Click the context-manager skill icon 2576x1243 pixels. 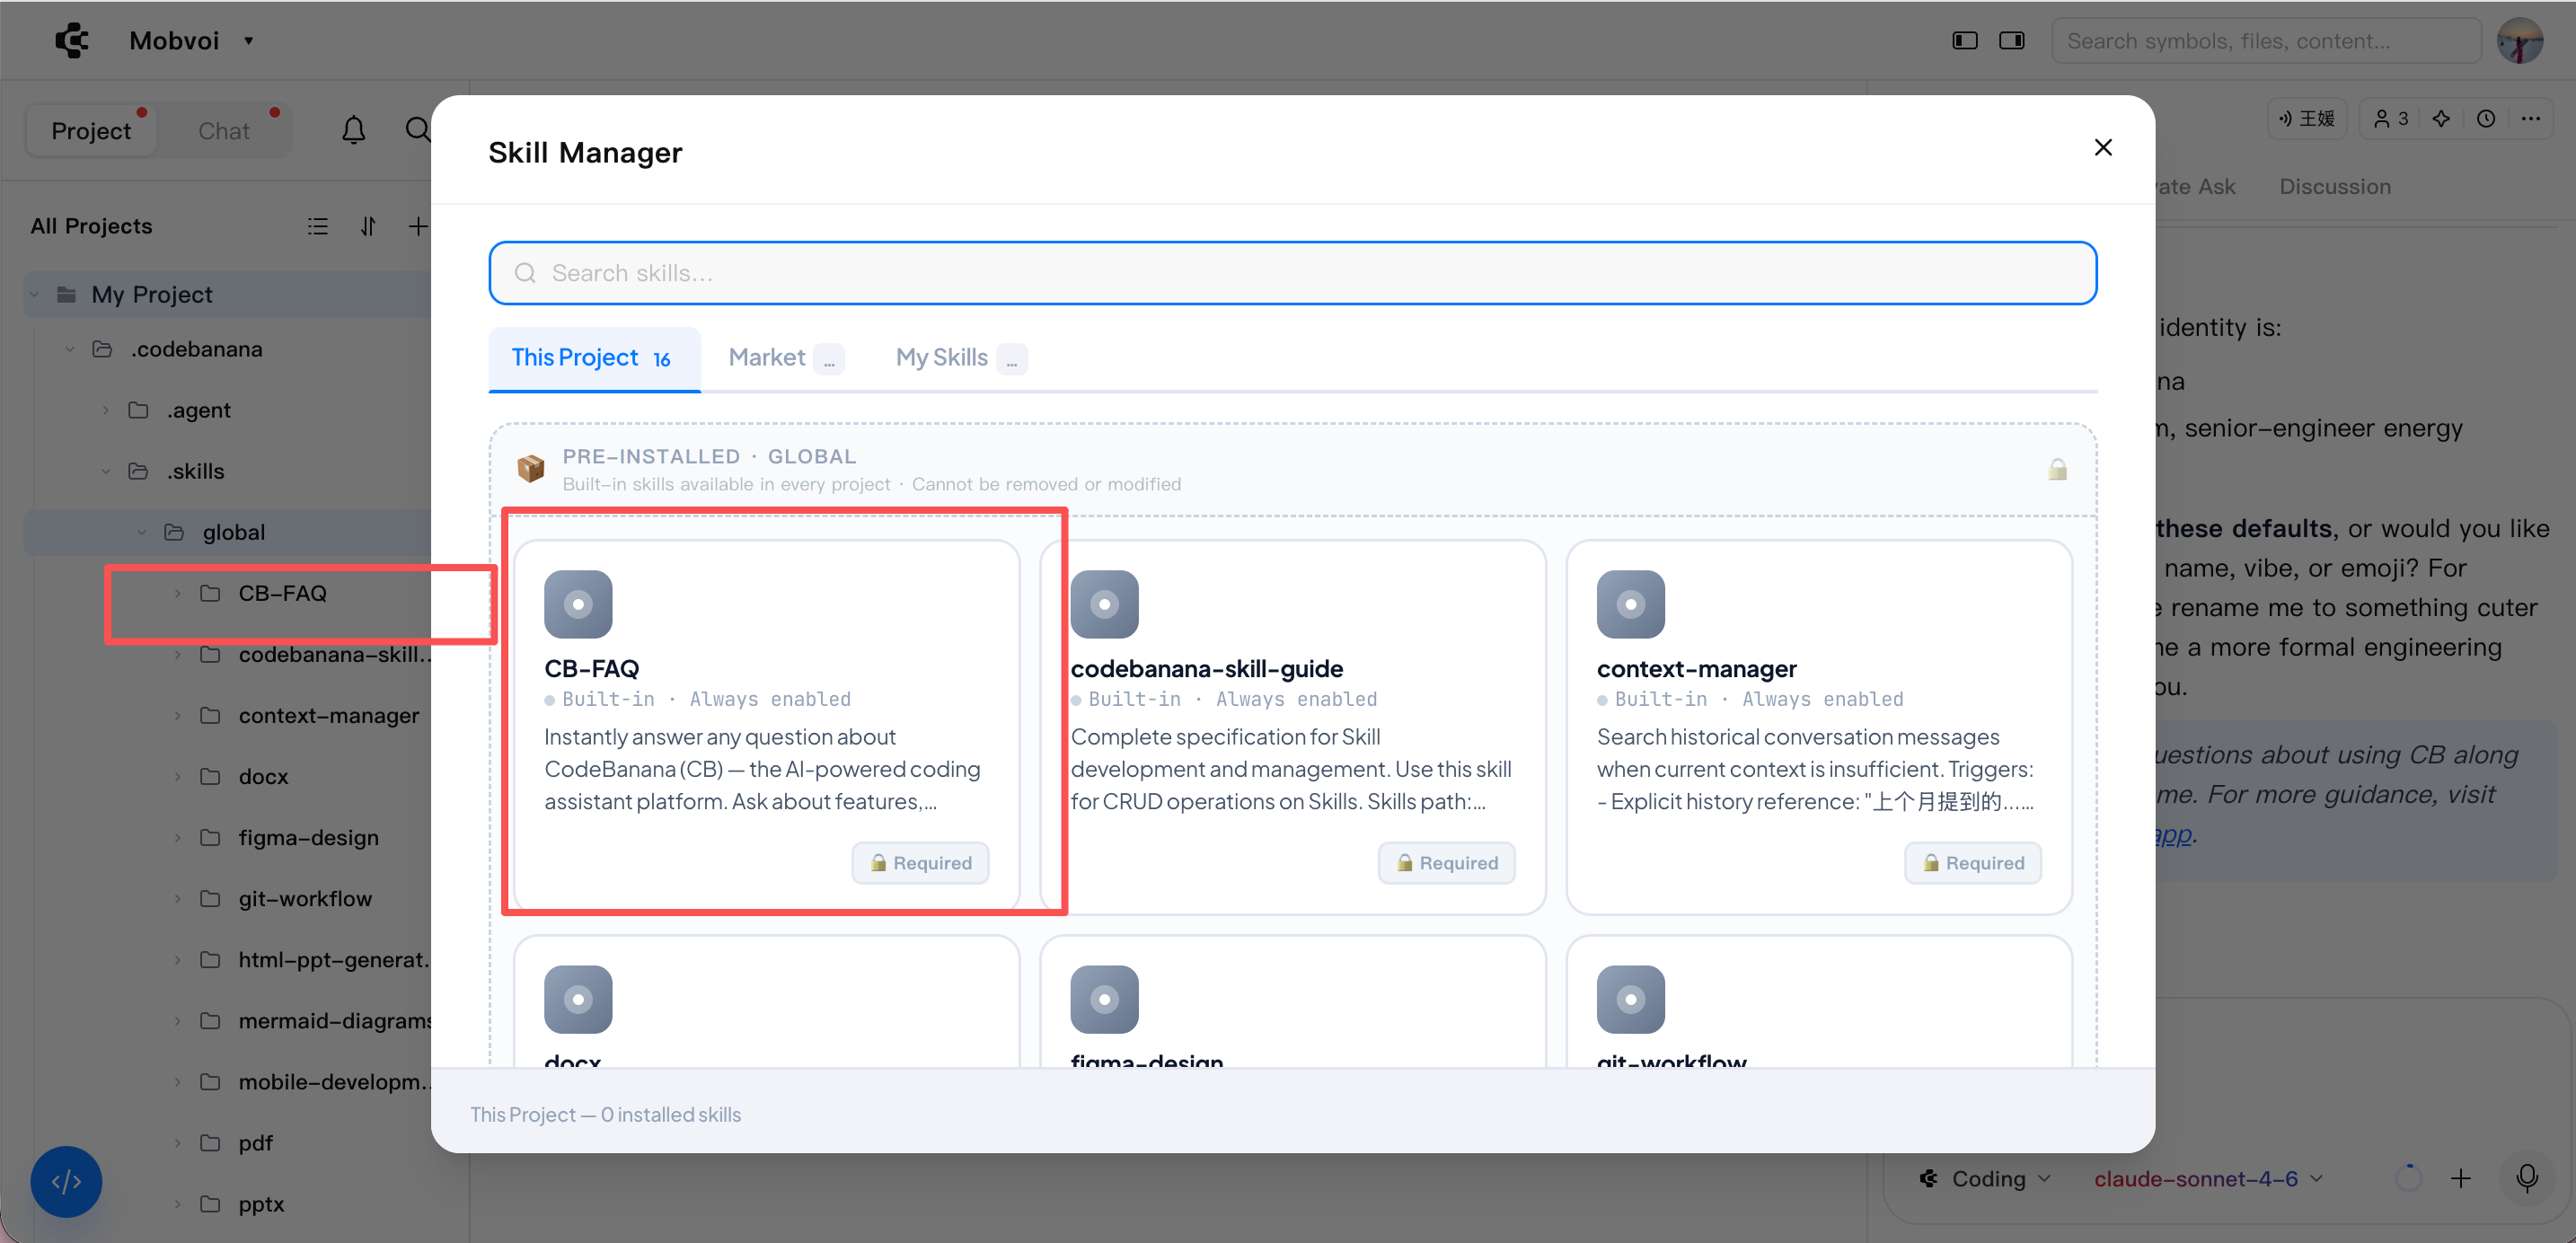pyautogui.click(x=1630, y=604)
